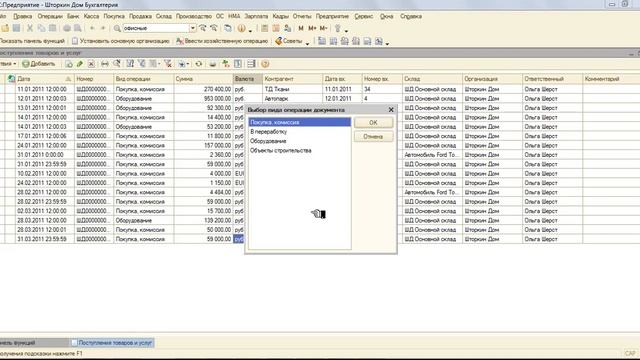Open the Склад menu
Viewport: 640px width, 360px height.
164,16
